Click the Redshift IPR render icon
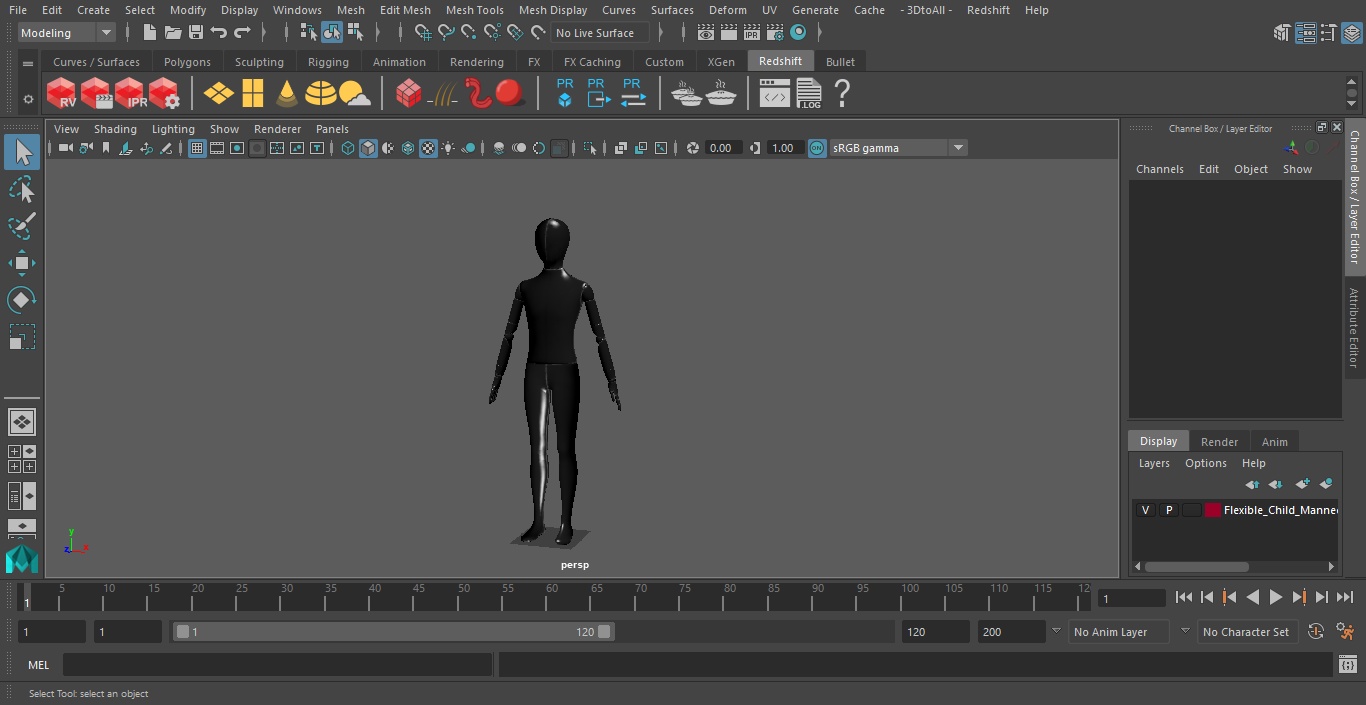This screenshot has width=1366, height=705. tap(130, 94)
